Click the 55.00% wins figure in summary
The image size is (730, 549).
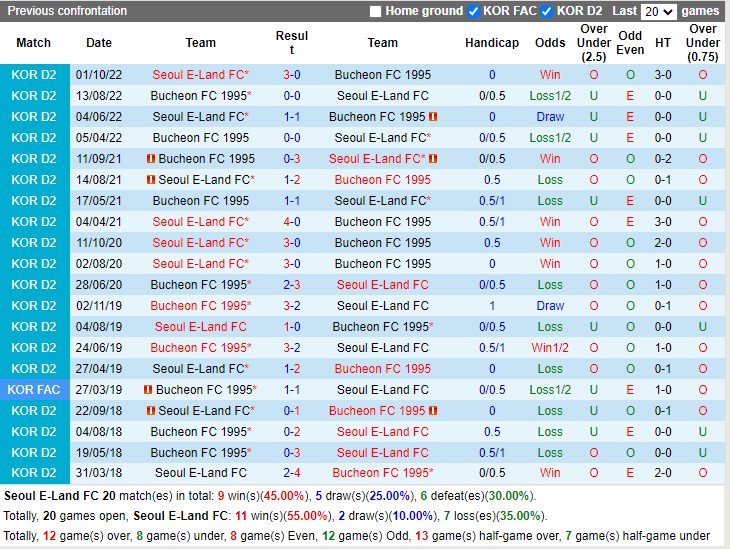click(x=307, y=516)
